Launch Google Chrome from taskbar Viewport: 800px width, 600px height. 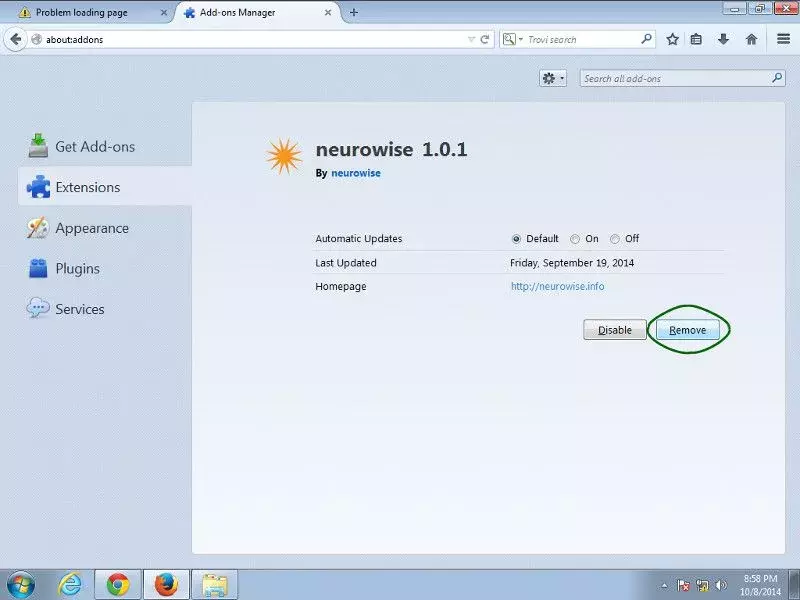(x=118, y=585)
